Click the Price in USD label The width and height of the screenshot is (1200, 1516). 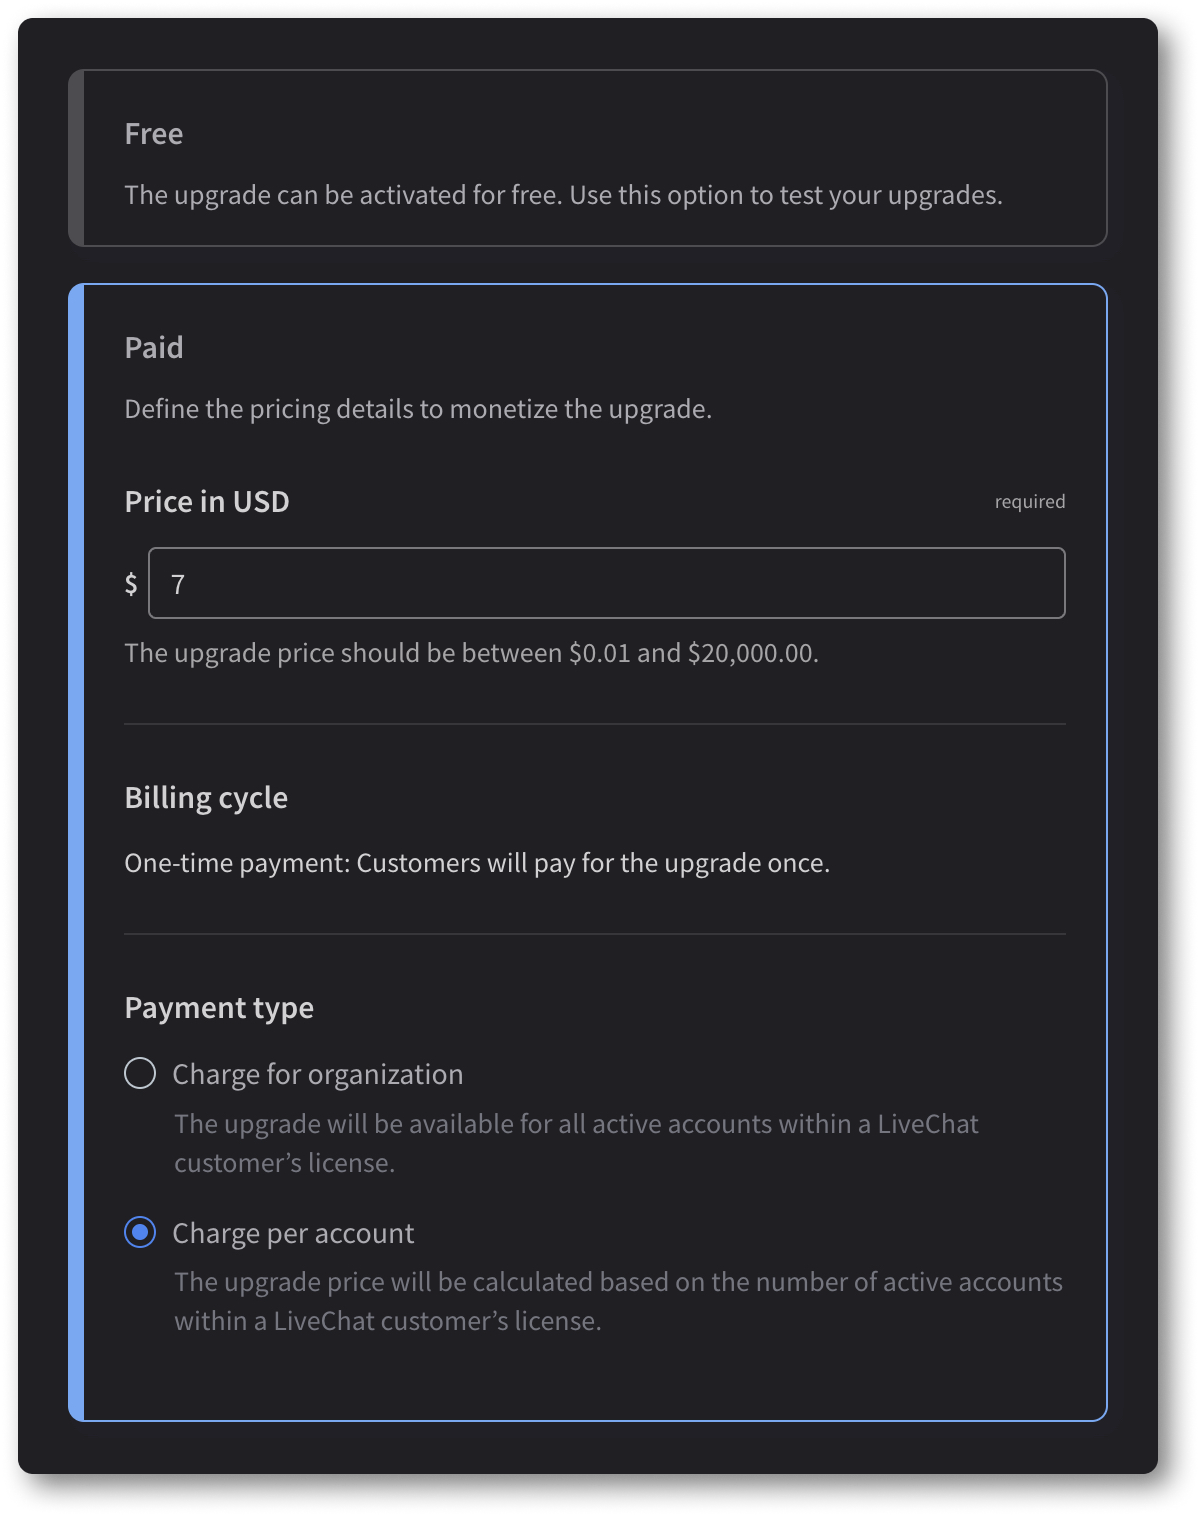click(x=206, y=501)
